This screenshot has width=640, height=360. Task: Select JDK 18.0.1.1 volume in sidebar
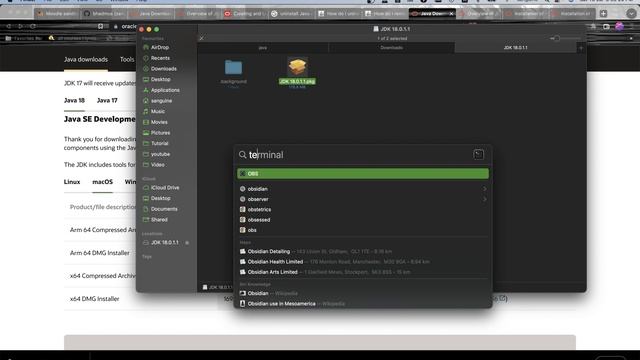click(164, 242)
